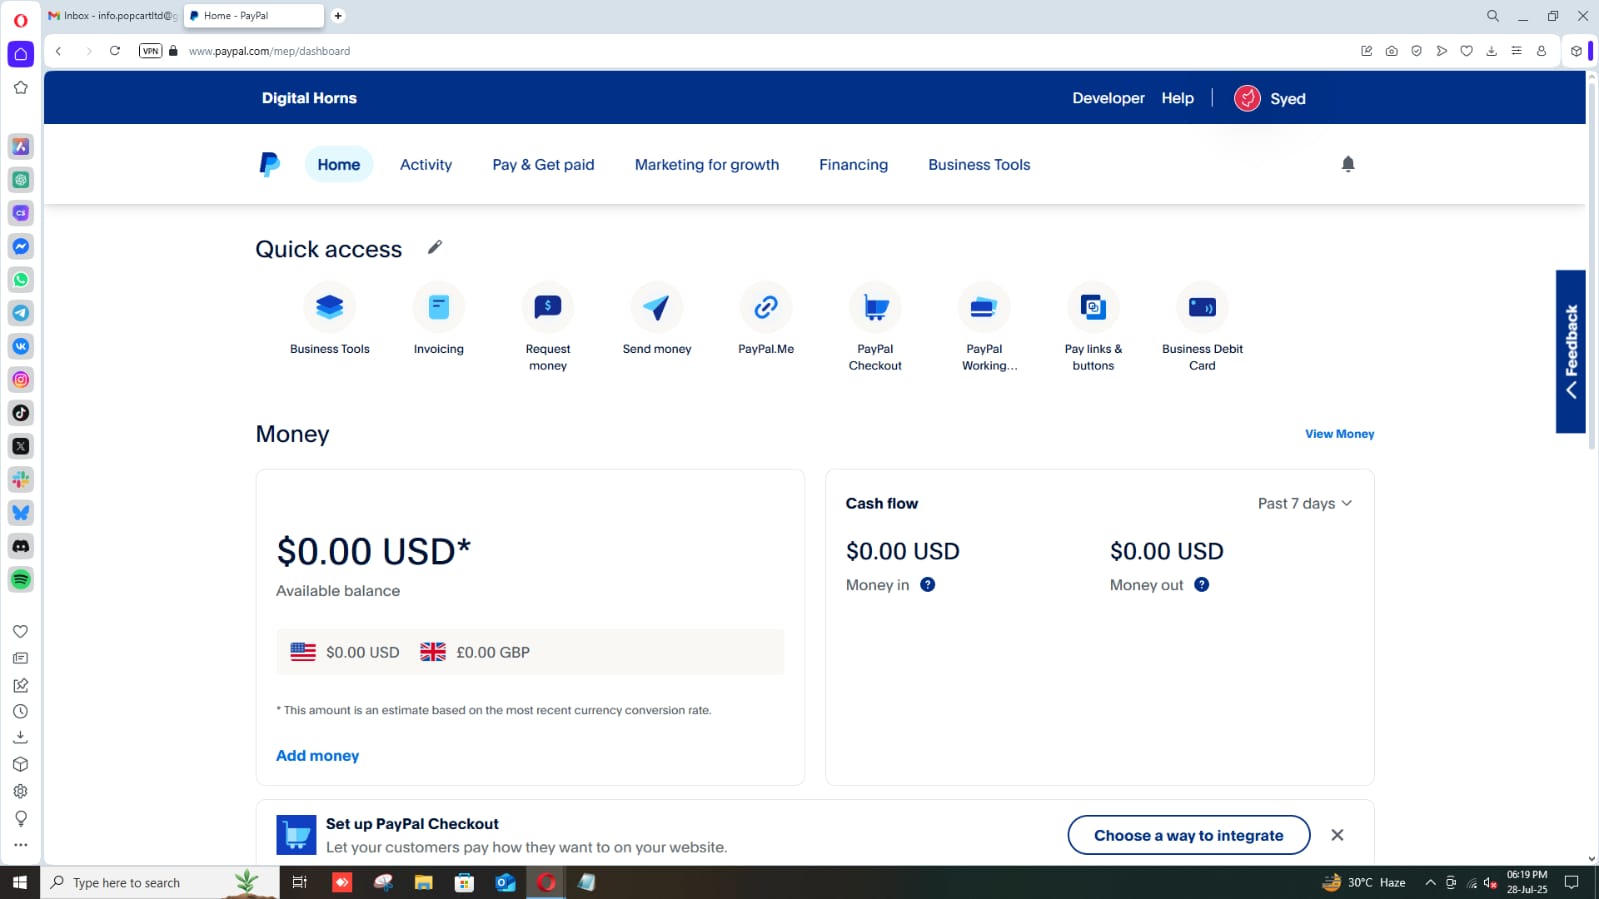Click the Money in help question icon

pyautogui.click(x=928, y=585)
